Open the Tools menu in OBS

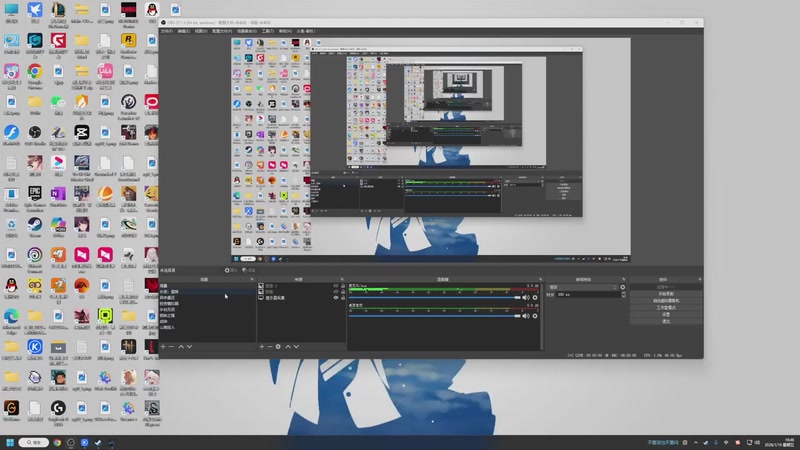(x=268, y=31)
